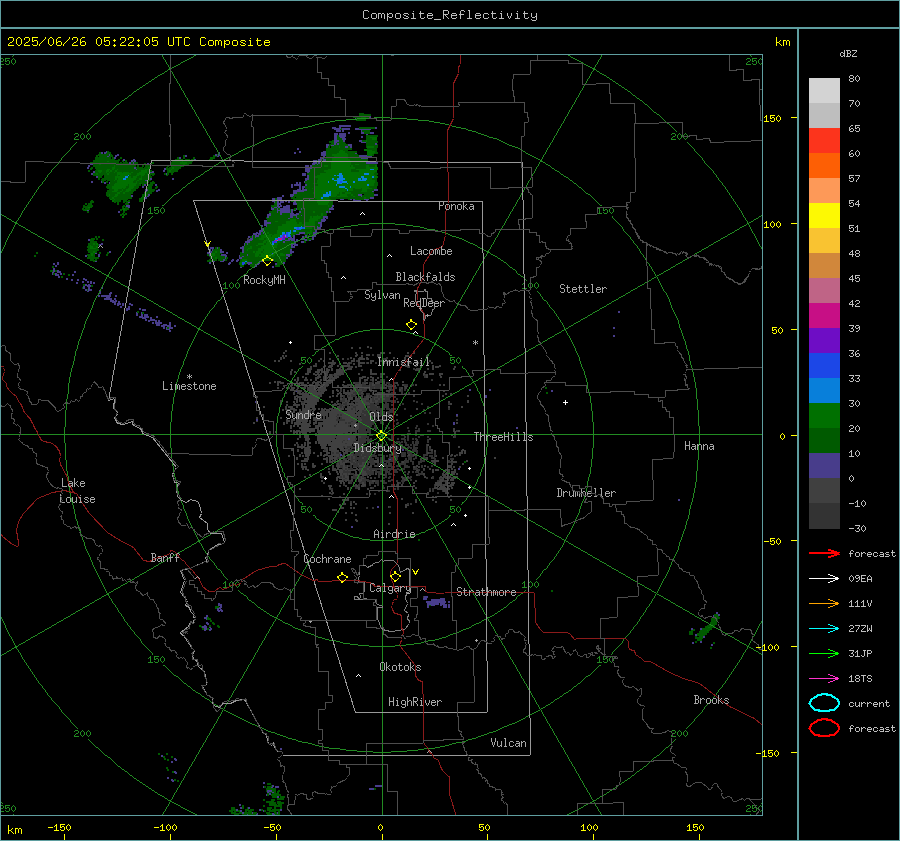Select the Brooks label

pos(711,700)
